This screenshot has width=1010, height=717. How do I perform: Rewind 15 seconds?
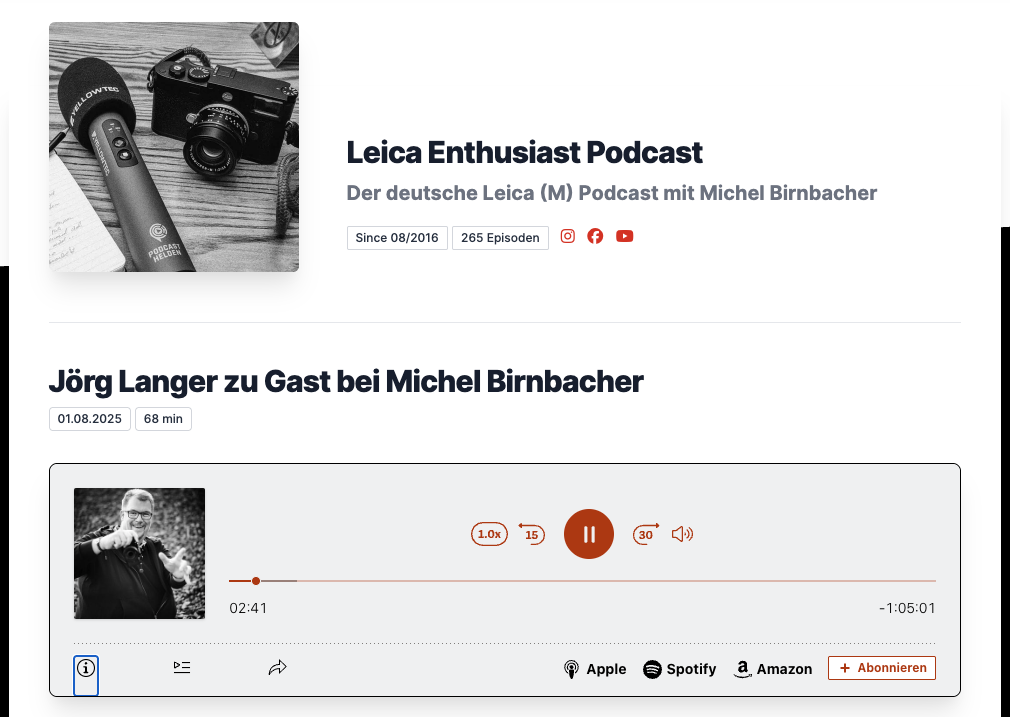531,534
